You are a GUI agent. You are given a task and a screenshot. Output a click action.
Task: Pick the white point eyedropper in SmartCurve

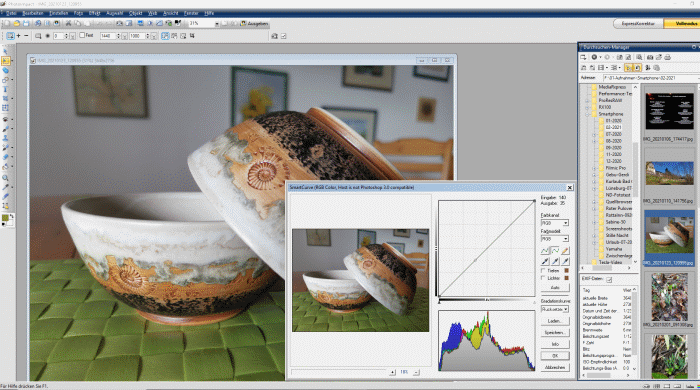point(565,261)
